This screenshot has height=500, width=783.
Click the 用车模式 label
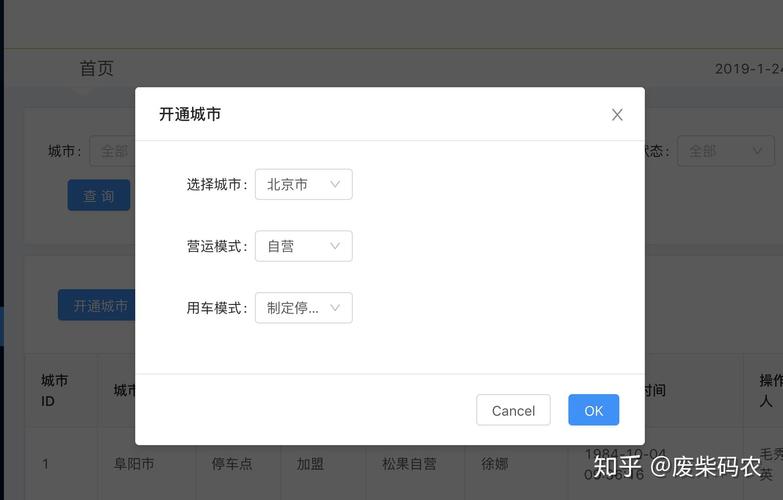(217, 308)
